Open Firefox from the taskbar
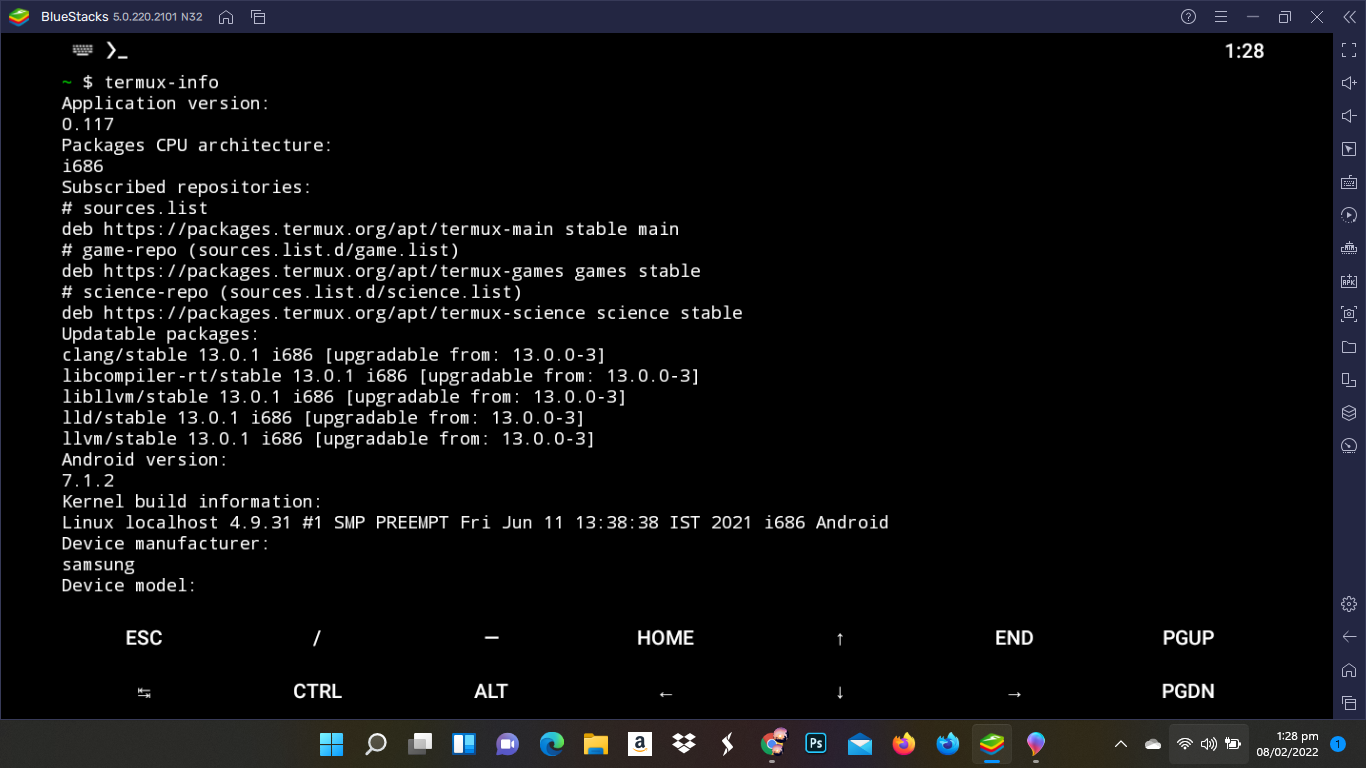This screenshot has height=768, width=1366. point(904,744)
